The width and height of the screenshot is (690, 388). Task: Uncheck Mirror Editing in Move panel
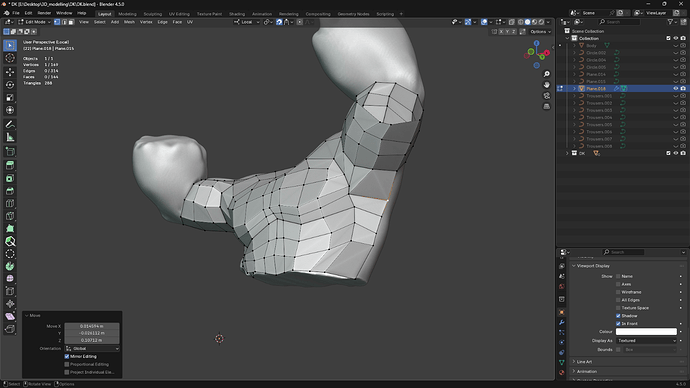tap(67, 356)
